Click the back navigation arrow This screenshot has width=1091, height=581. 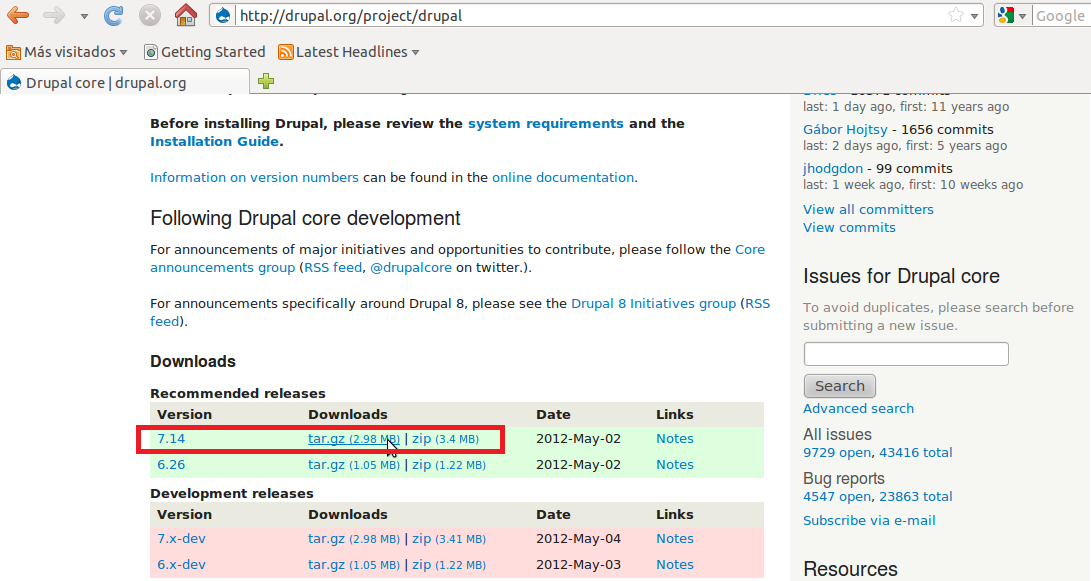18,15
